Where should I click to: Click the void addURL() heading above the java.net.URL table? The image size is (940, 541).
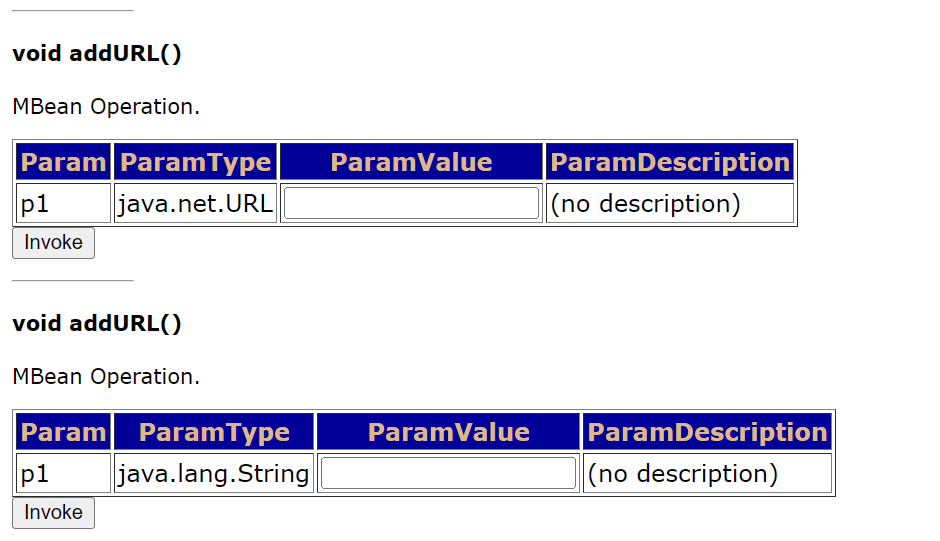click(x=97, y=54)
